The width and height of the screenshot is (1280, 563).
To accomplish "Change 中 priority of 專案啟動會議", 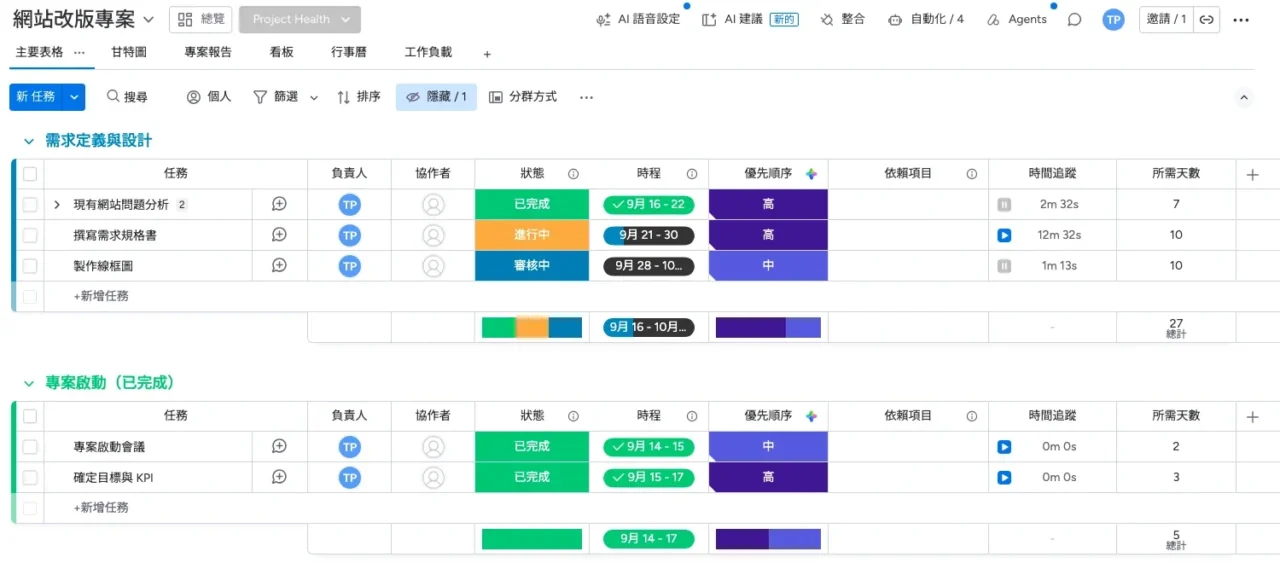I will (x=768, y=447).
